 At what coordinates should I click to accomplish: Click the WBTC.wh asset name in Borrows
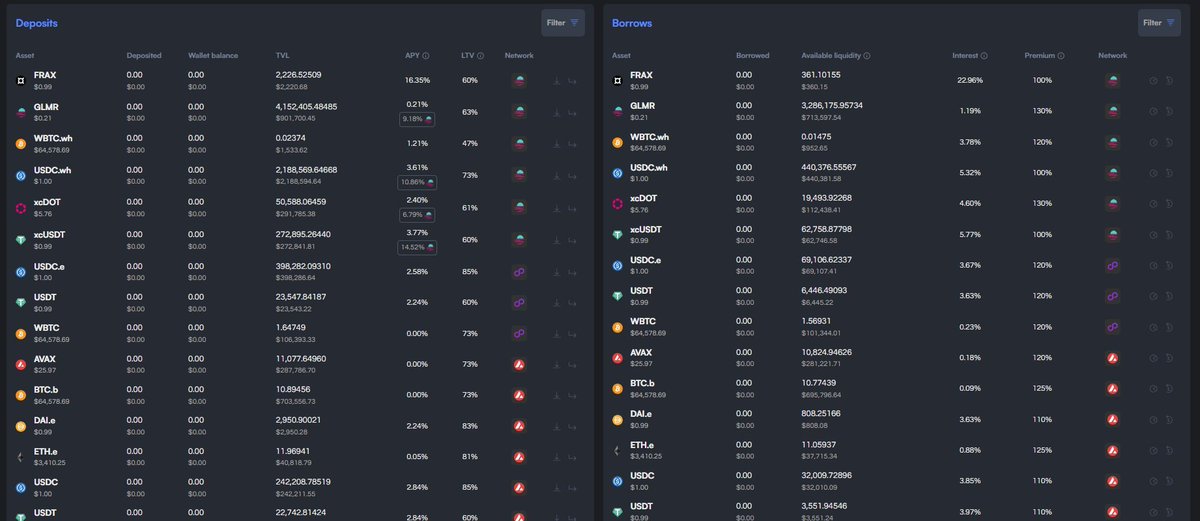click(650, 137)
